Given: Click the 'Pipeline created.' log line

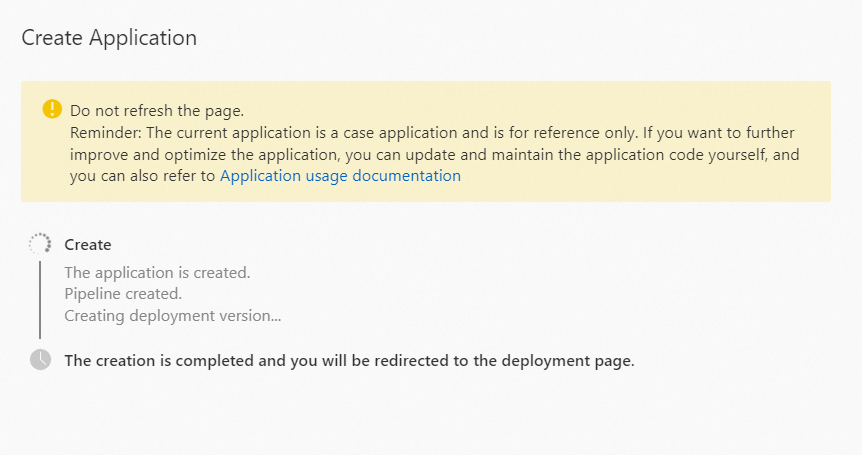Looking at the screenshot, I should click(123, 294).
